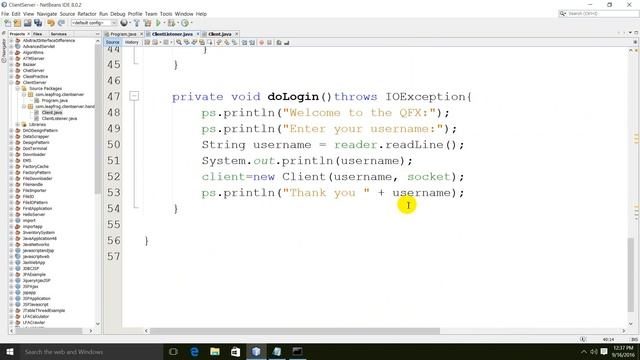Image resolution: width=640 pixels, height=360 pixels.
Task: Click the Profile Project toolbar icon
Action: (x=185, y=23)
